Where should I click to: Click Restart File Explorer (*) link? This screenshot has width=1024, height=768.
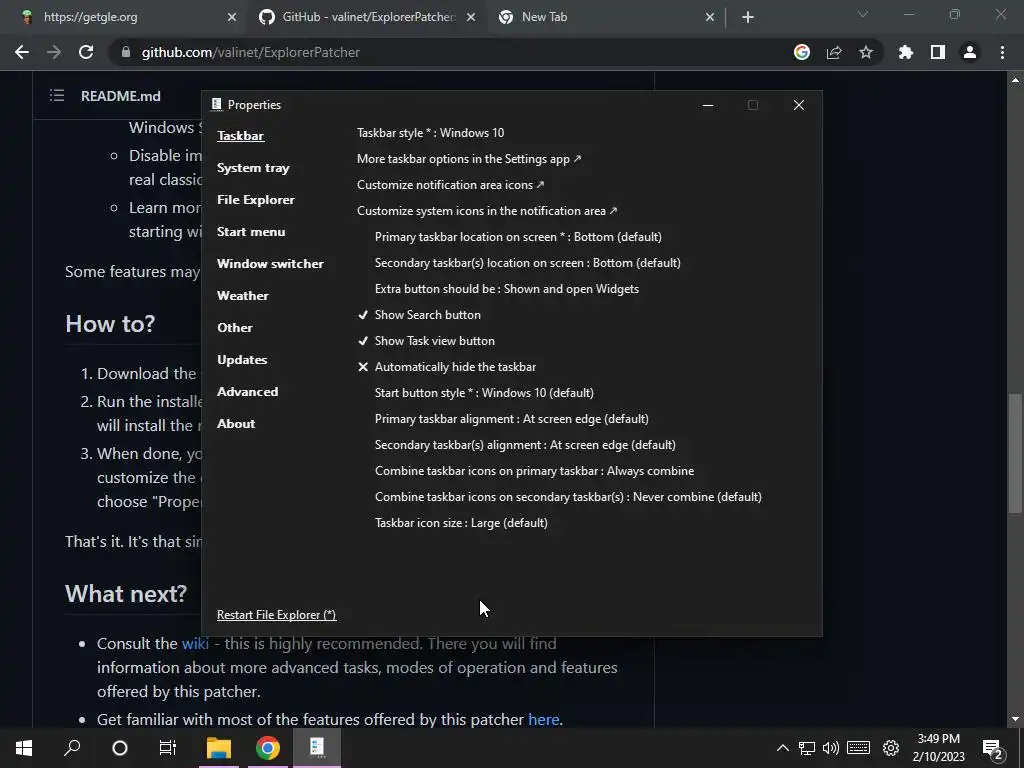276,615
